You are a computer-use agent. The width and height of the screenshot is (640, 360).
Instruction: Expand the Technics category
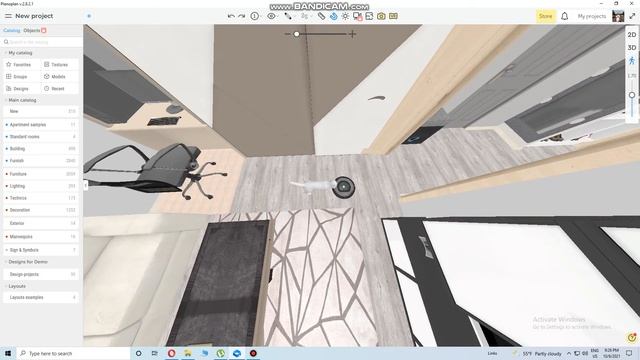pos(42,198)
